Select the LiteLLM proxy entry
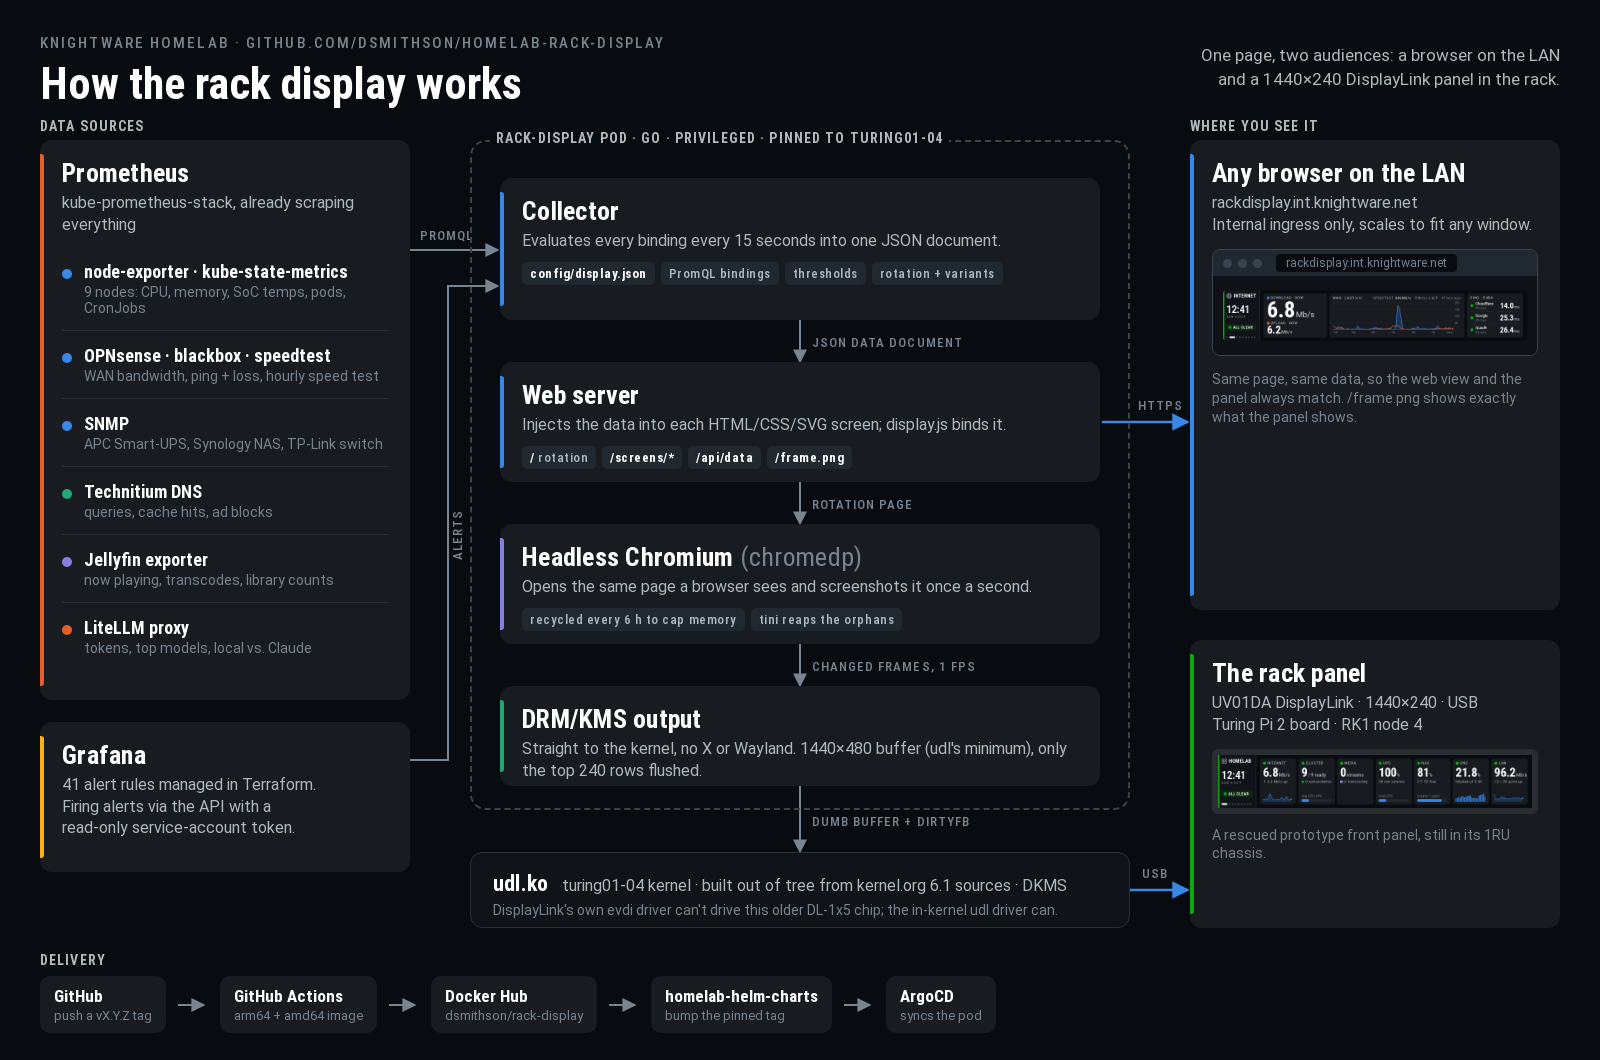This screenshot has width=1600, height=1060. (225, 636)
